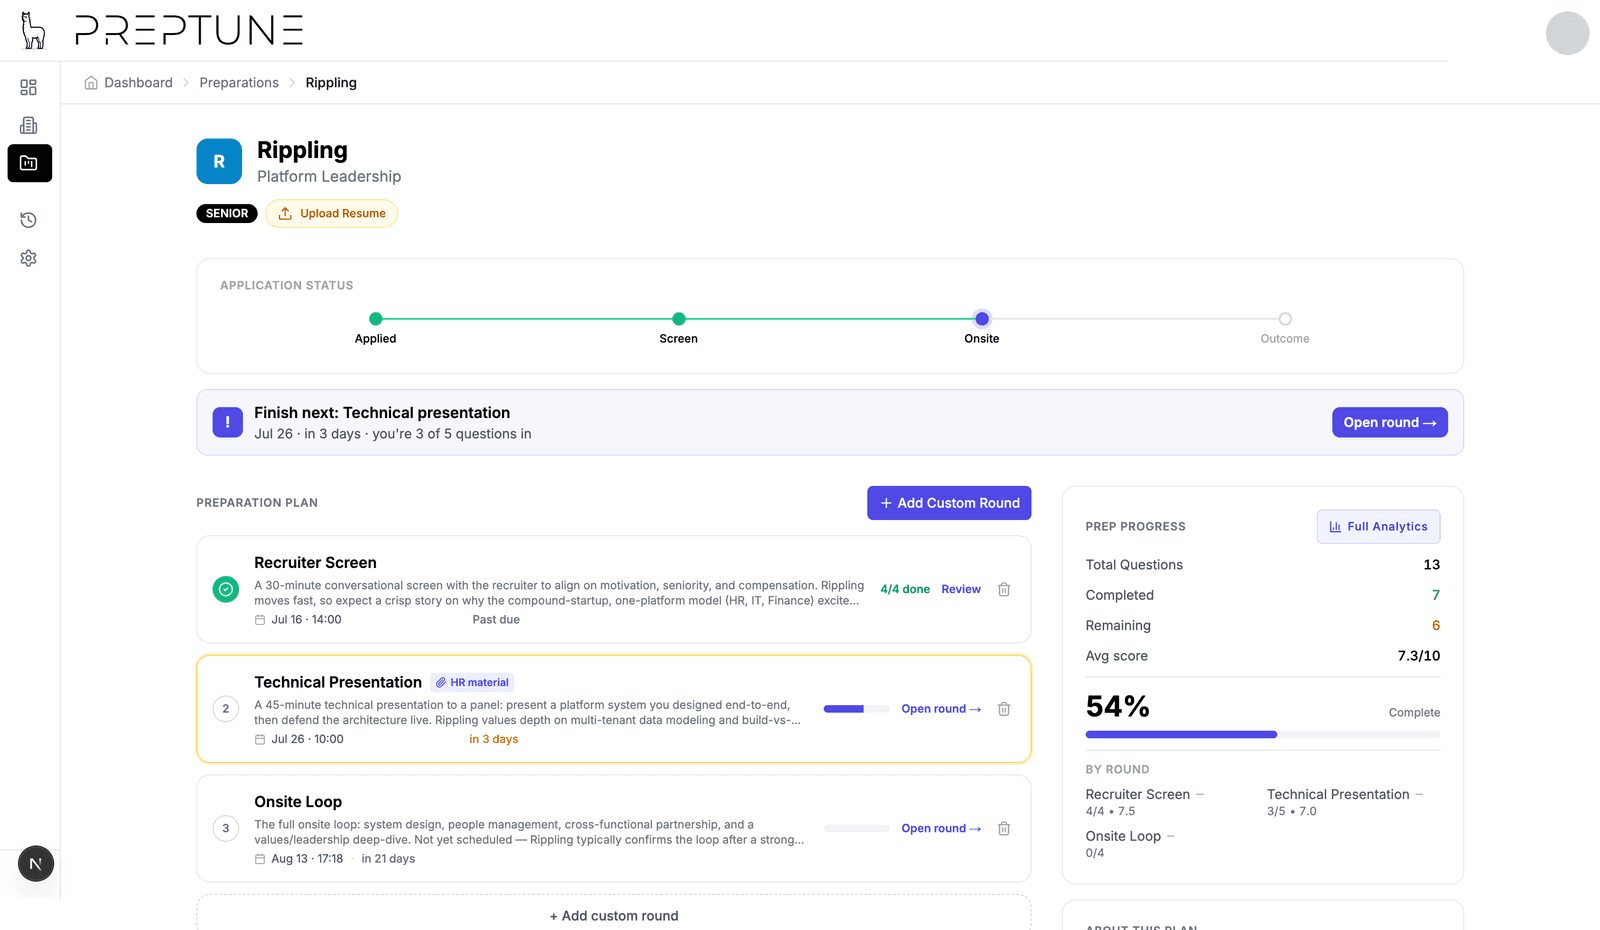Click Recruiter Screen under By Round

[1138, 794]
